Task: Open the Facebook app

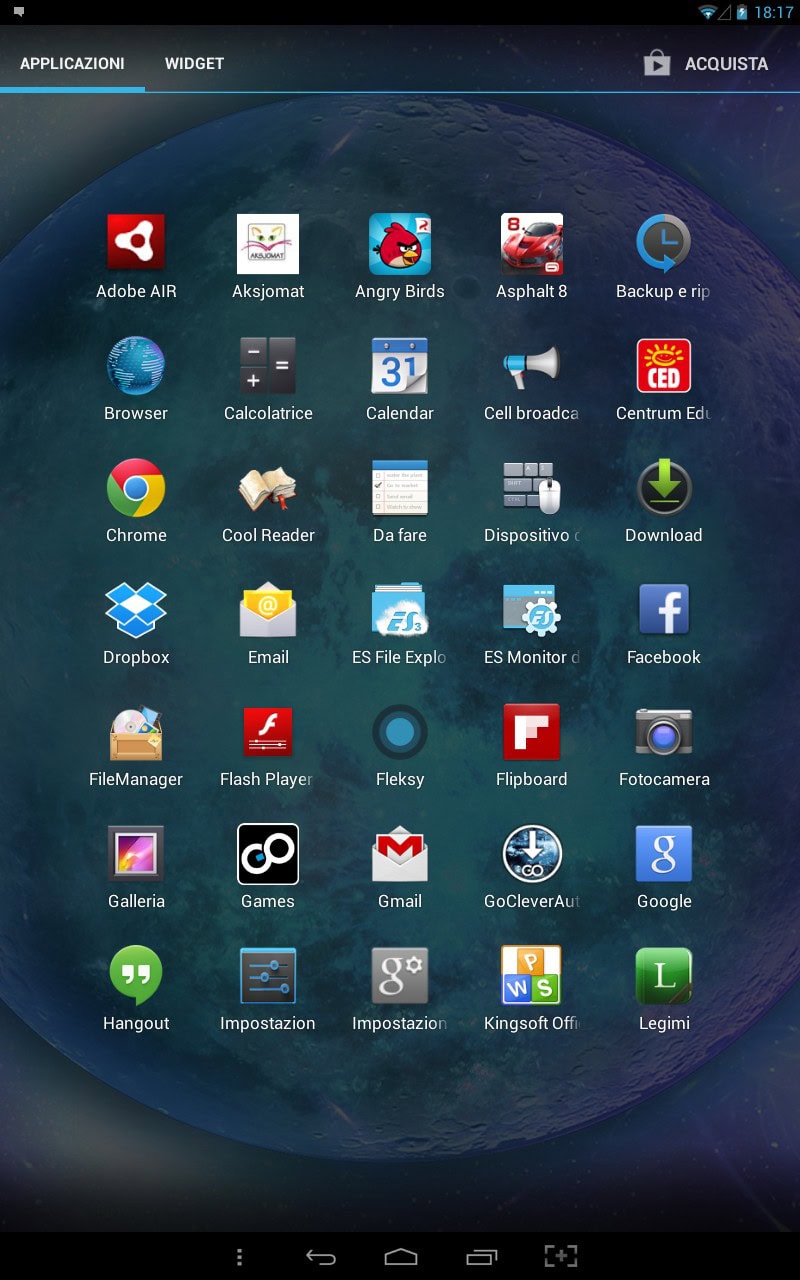Action: pyautogui.click(x=664, y=609)
